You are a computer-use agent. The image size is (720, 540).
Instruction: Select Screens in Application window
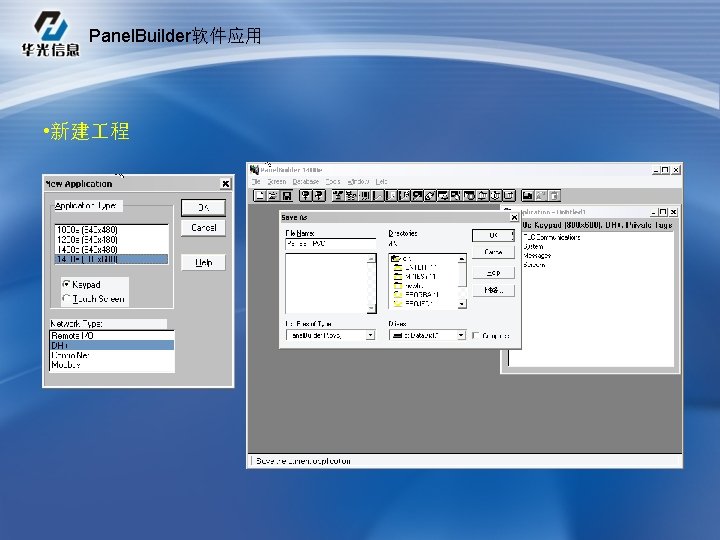[534, 265]
